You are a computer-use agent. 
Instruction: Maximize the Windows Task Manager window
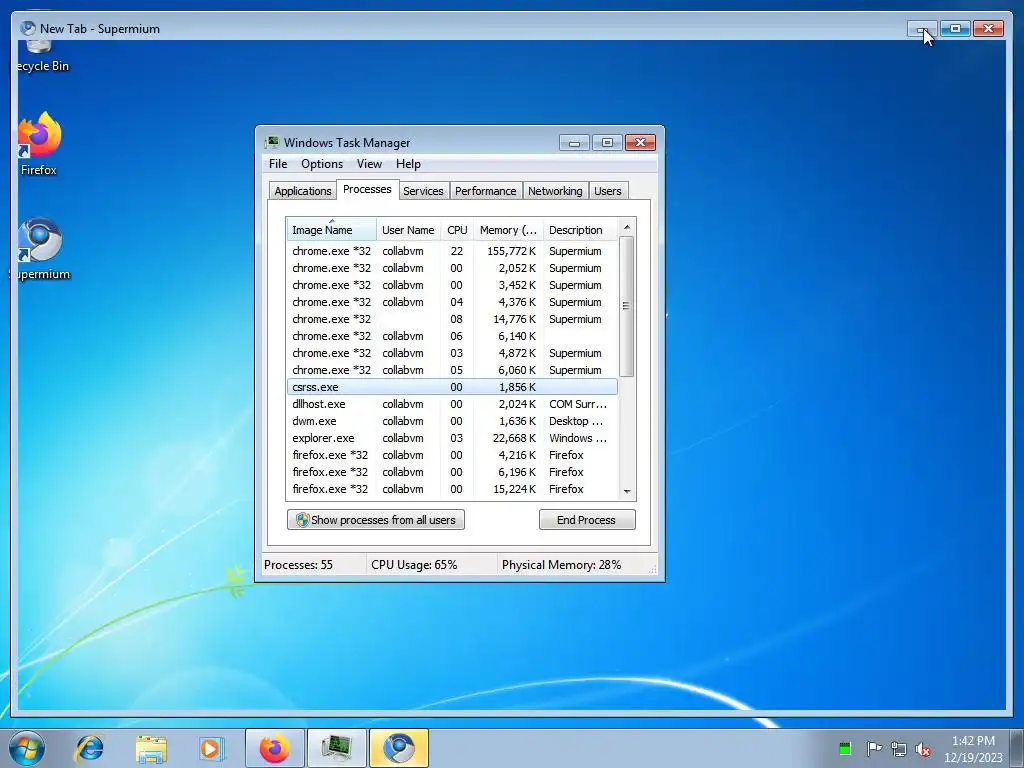pos(607,142)
